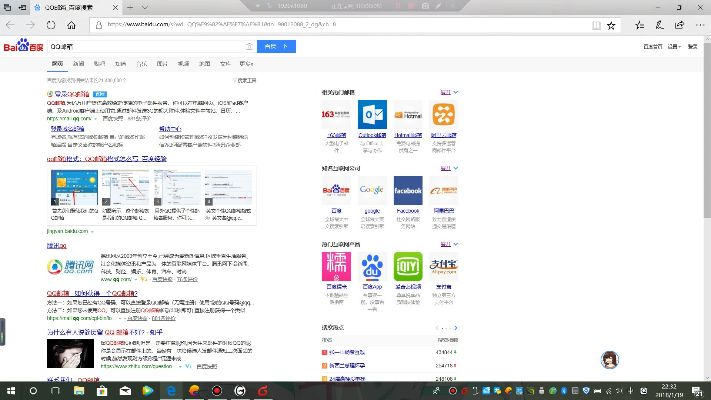Click the Share page icon
Viewport: 711px width, 400px height.
click(x=679, y=25)
